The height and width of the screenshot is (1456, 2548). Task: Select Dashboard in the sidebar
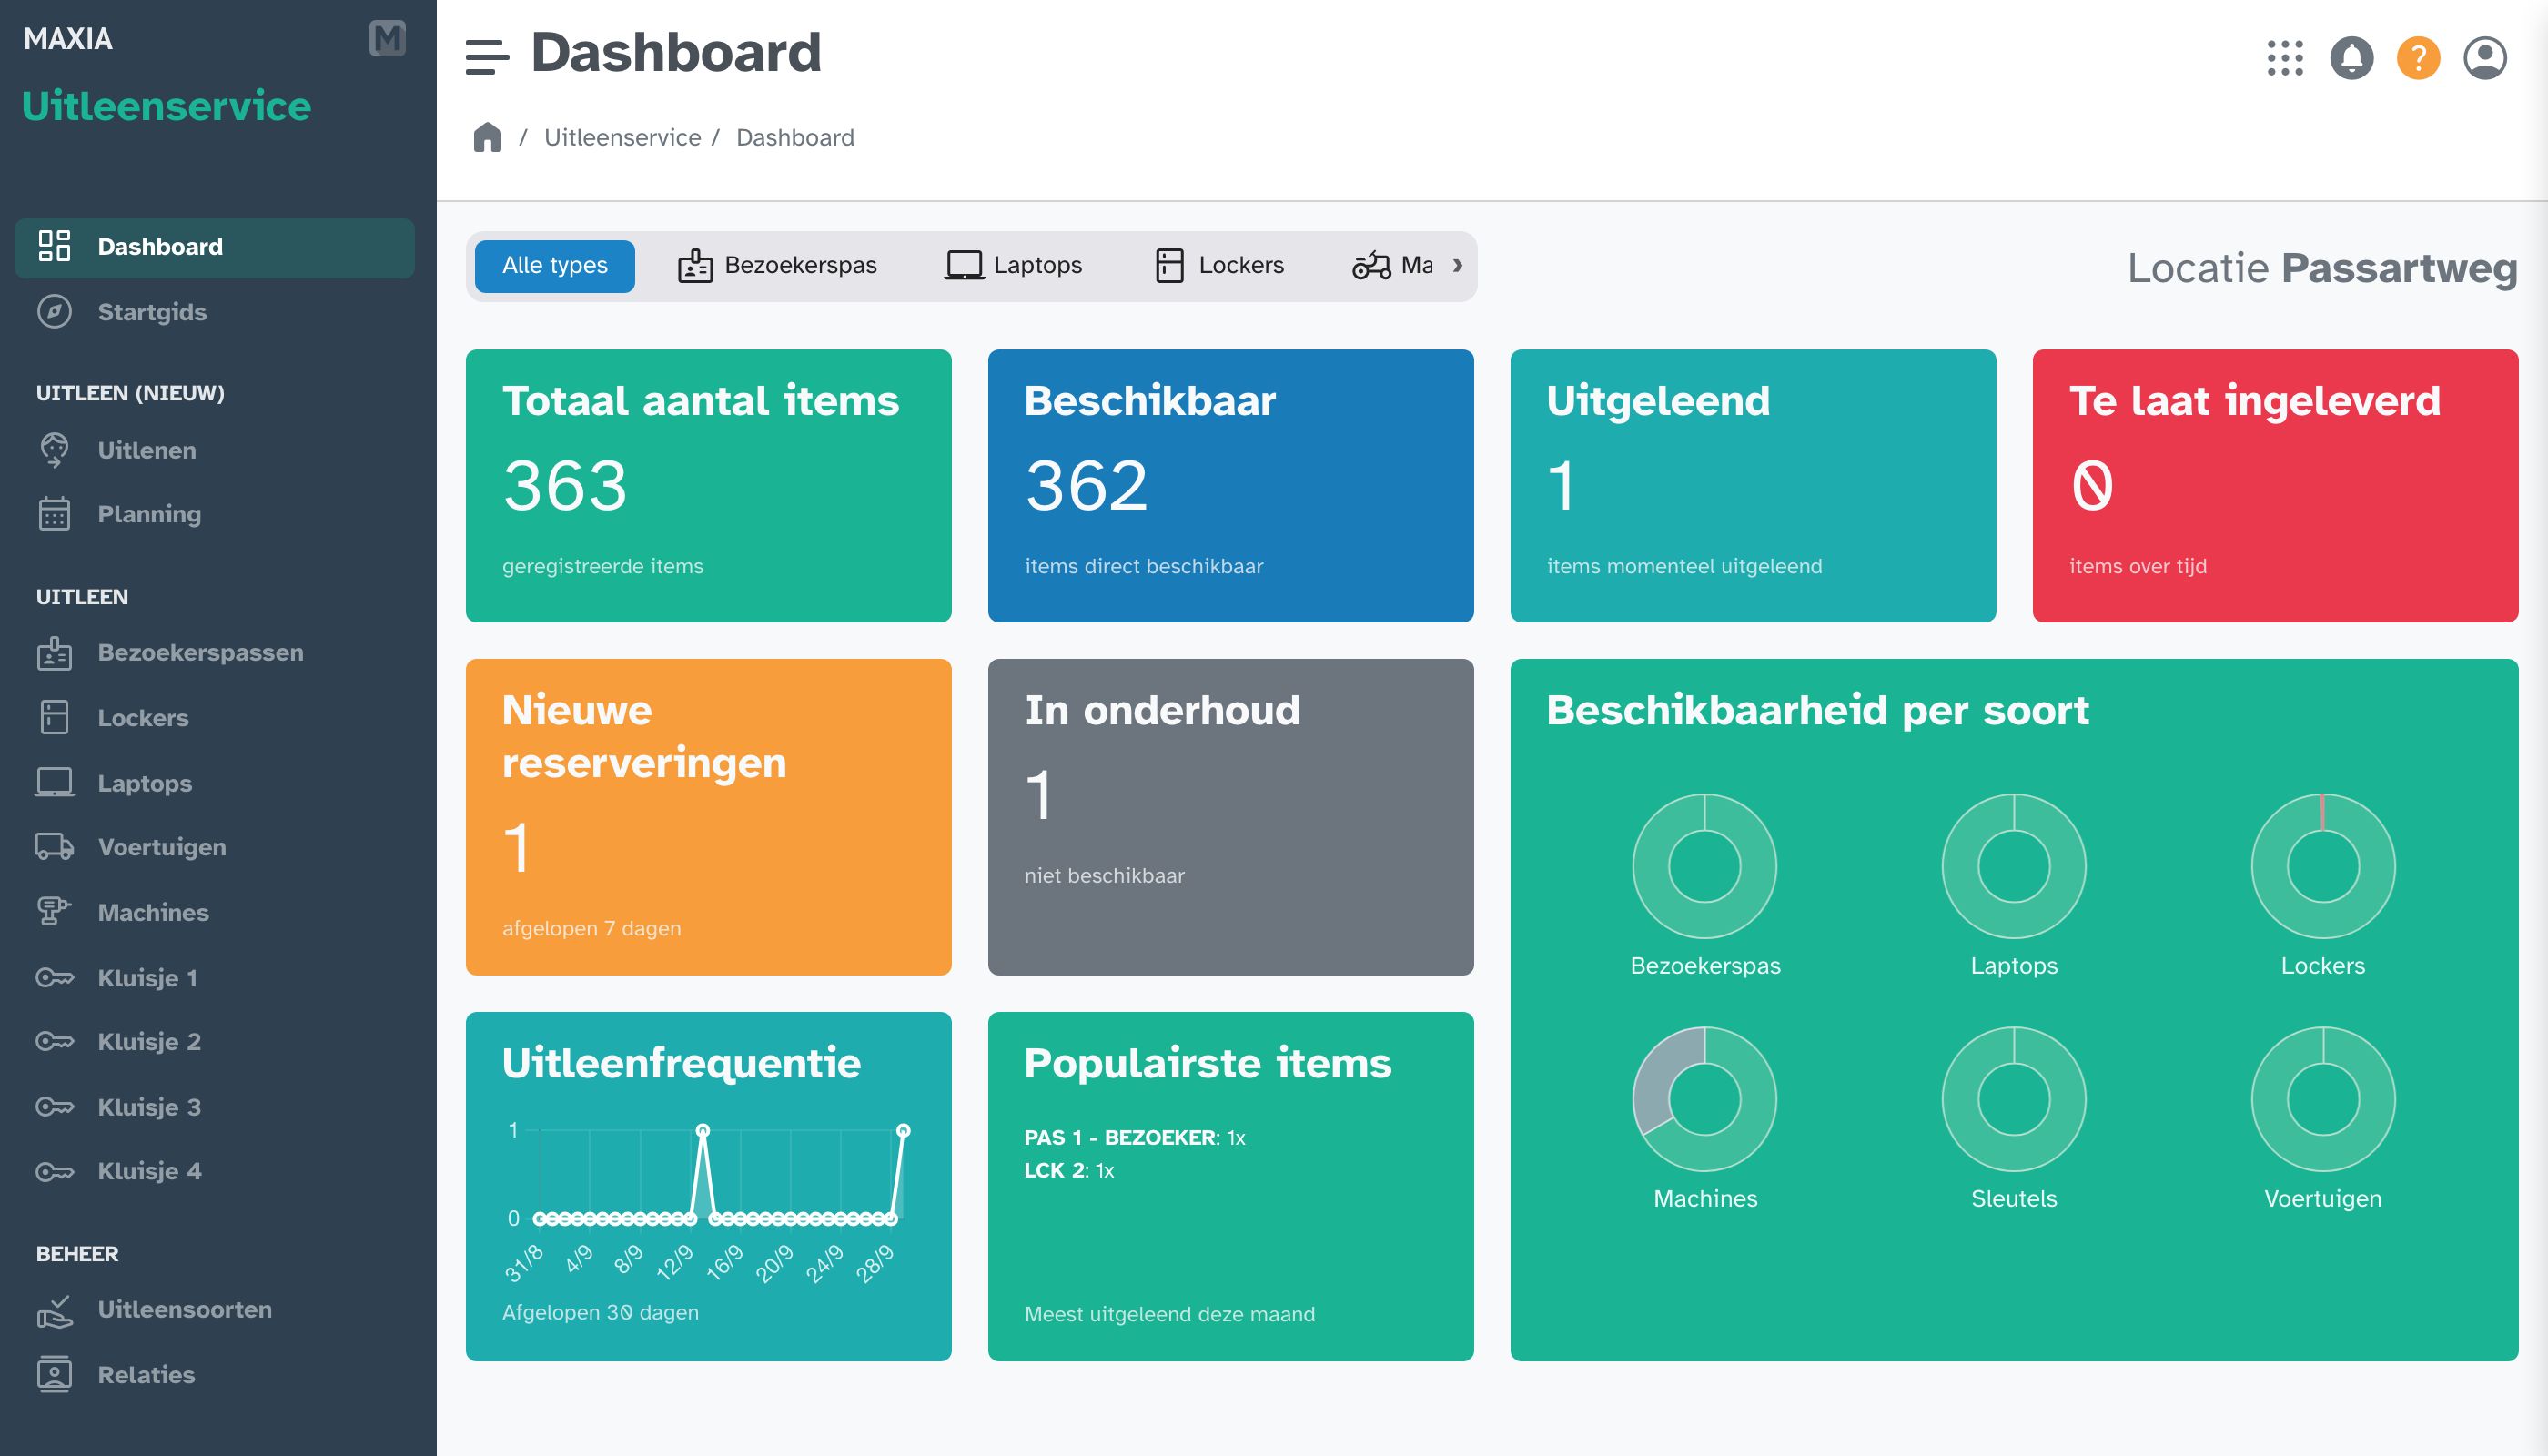click(x=215, y=247)
